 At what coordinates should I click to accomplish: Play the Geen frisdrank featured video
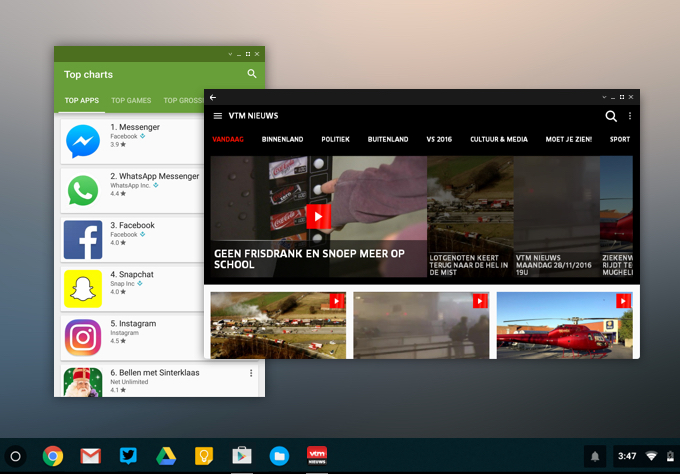point(318,216)
